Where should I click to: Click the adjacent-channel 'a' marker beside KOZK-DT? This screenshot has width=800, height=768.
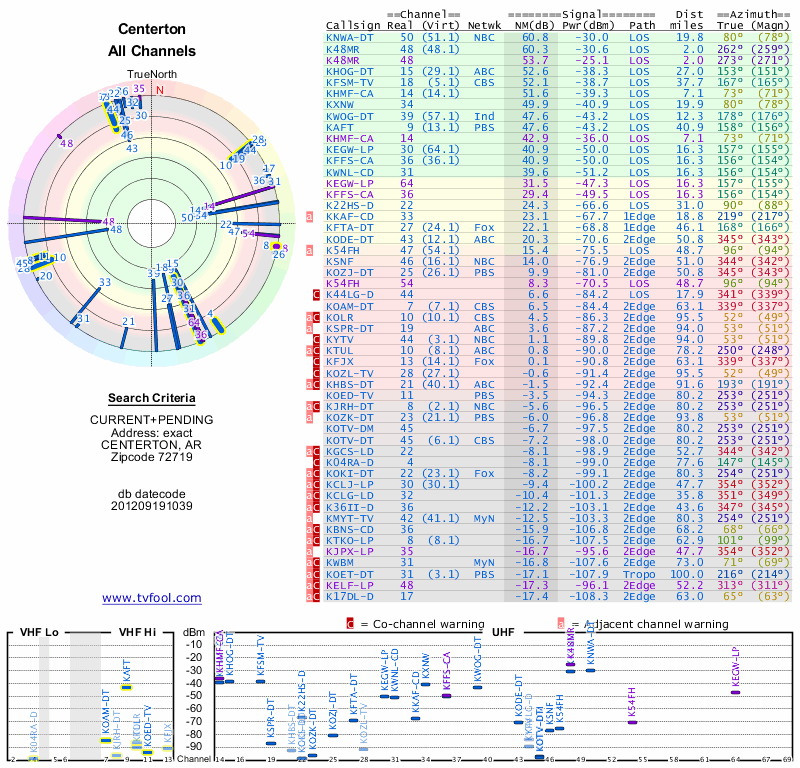coord(309,418)
